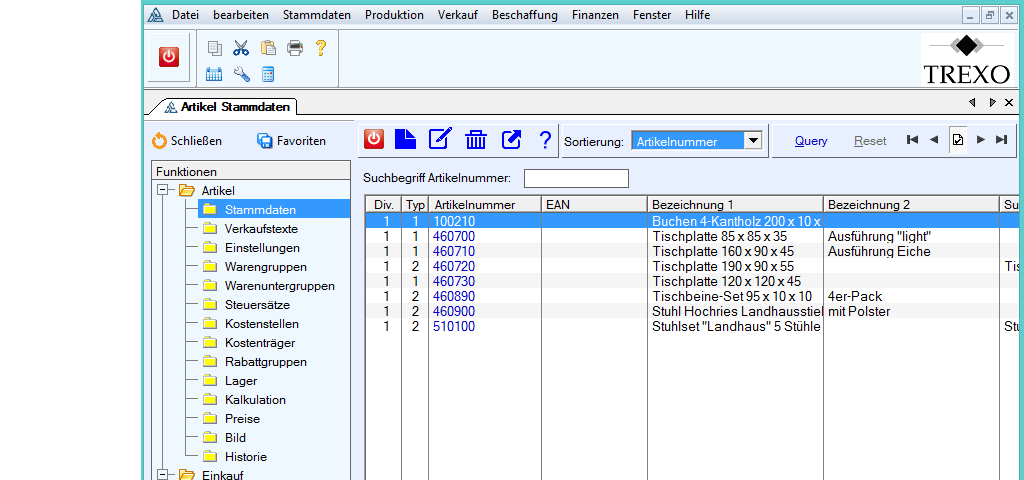Click the wrench settings icon
1024x480 pixels.
[x=241, y=74]
